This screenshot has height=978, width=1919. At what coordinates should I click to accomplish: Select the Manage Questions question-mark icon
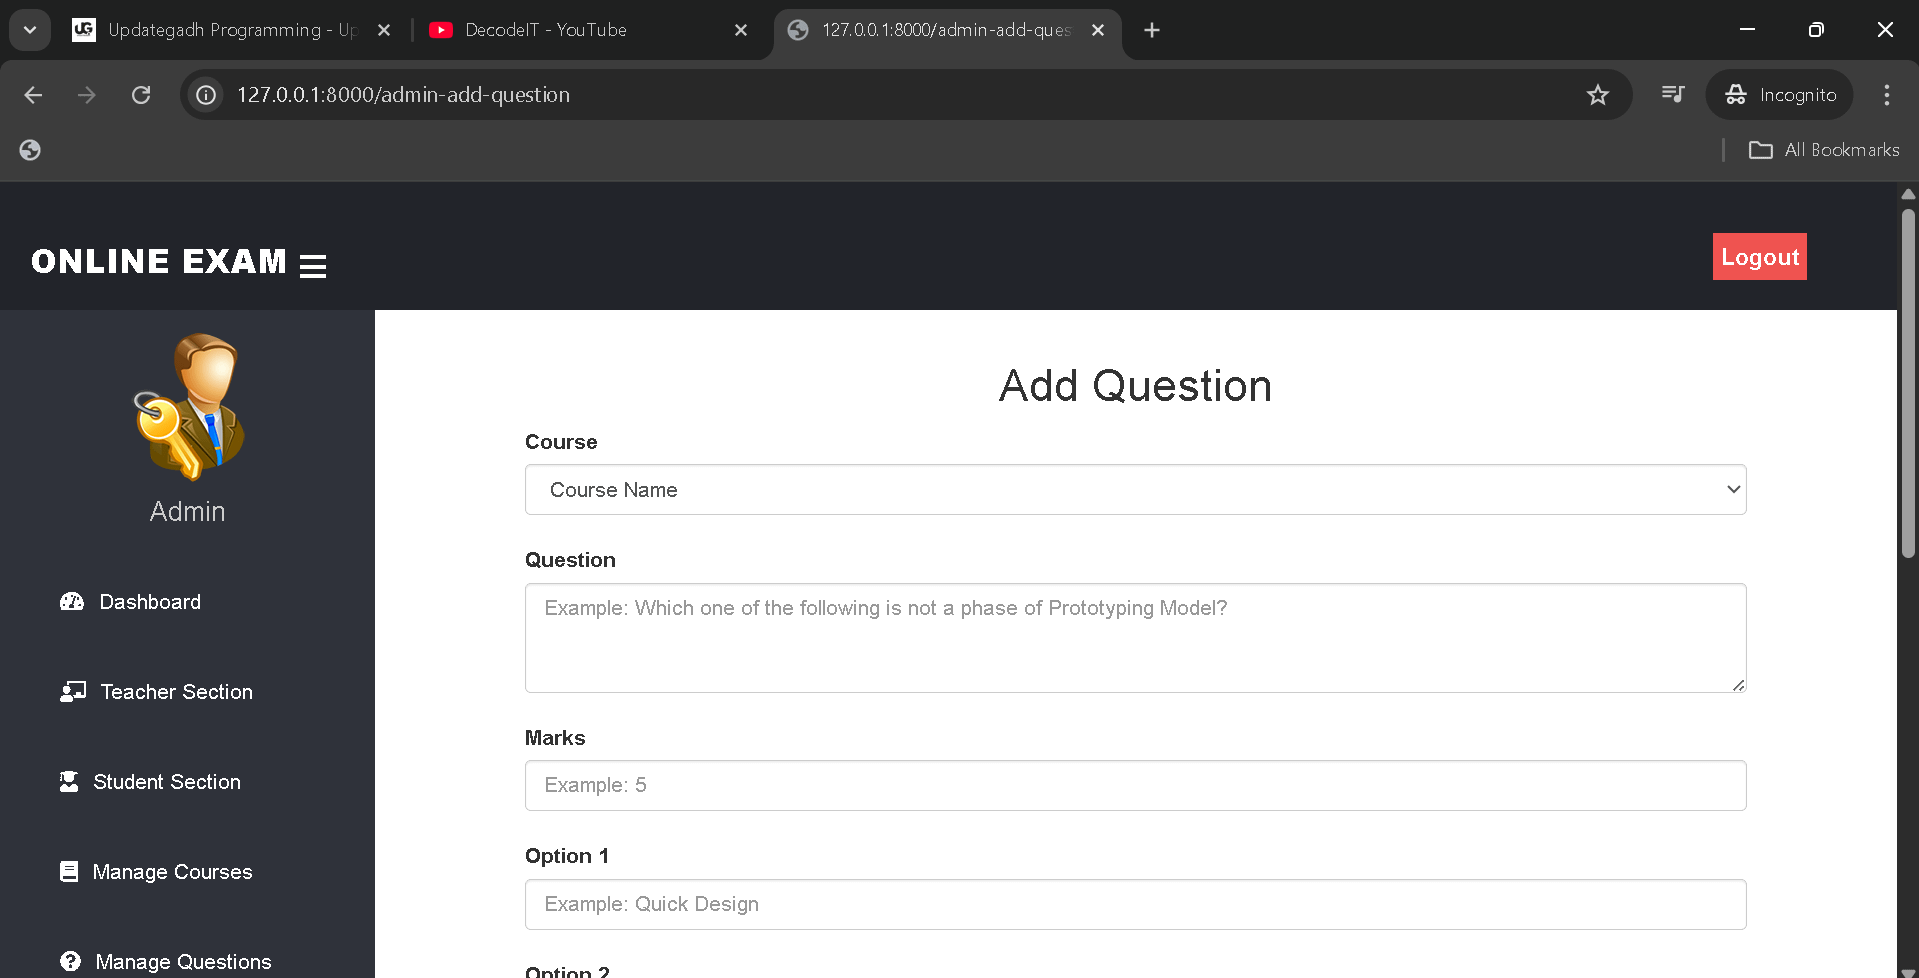pos(69,960)
